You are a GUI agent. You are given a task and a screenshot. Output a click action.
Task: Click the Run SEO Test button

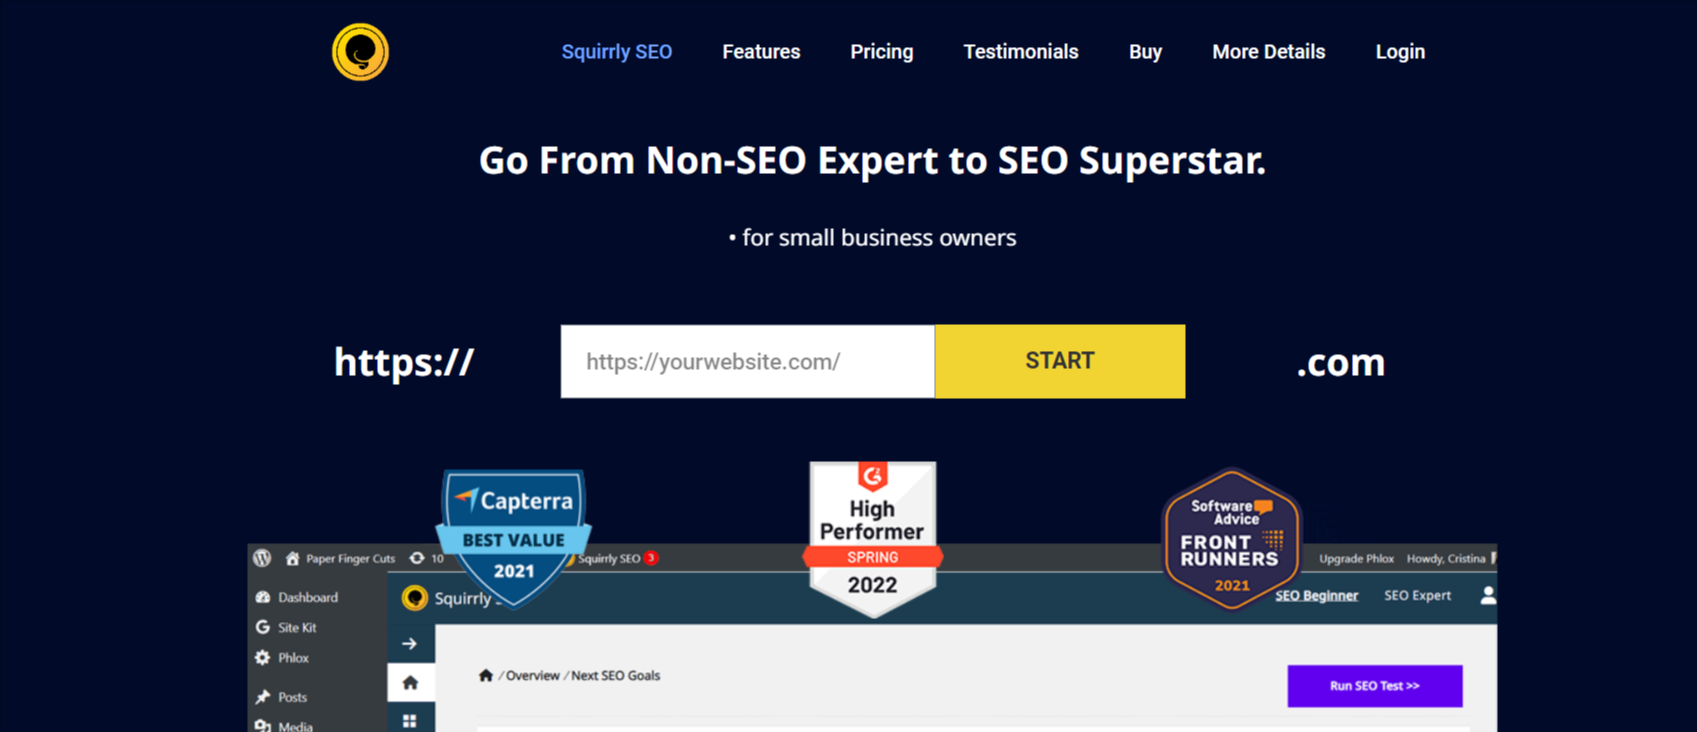tap(1374, 686)
